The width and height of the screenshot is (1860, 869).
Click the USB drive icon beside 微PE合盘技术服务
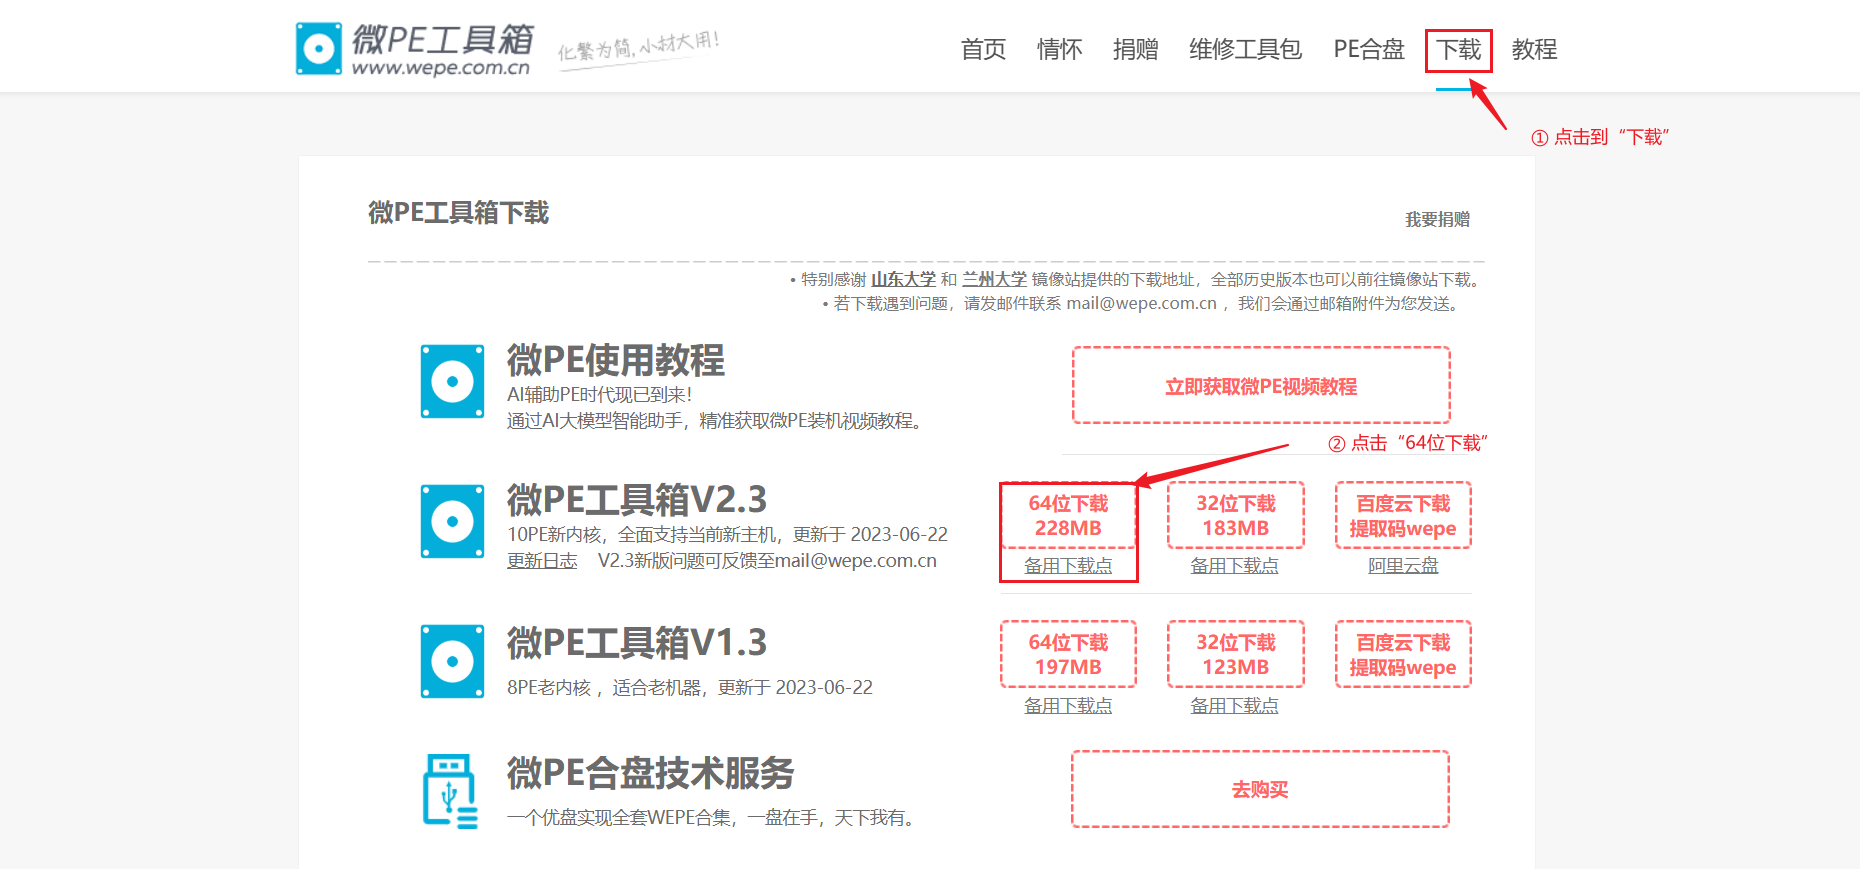450,791
